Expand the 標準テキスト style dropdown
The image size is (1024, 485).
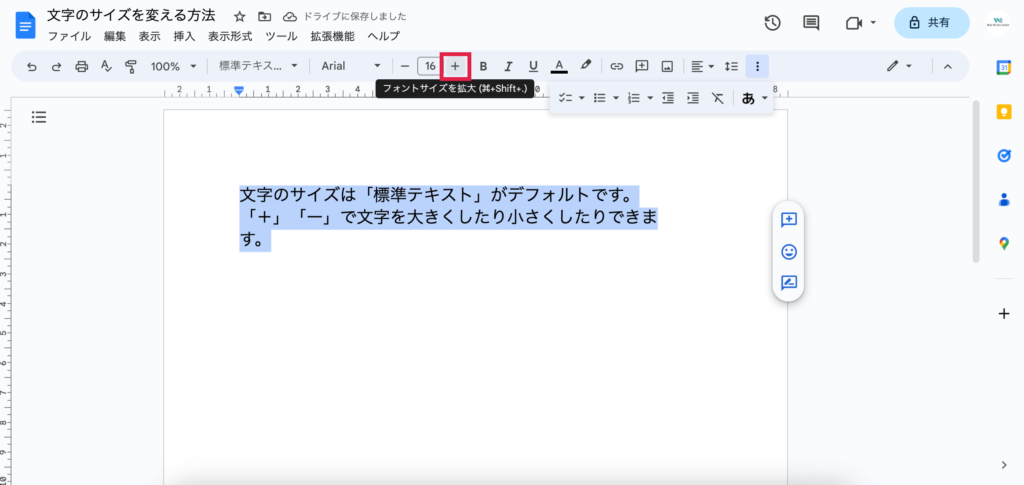point(258,66)
